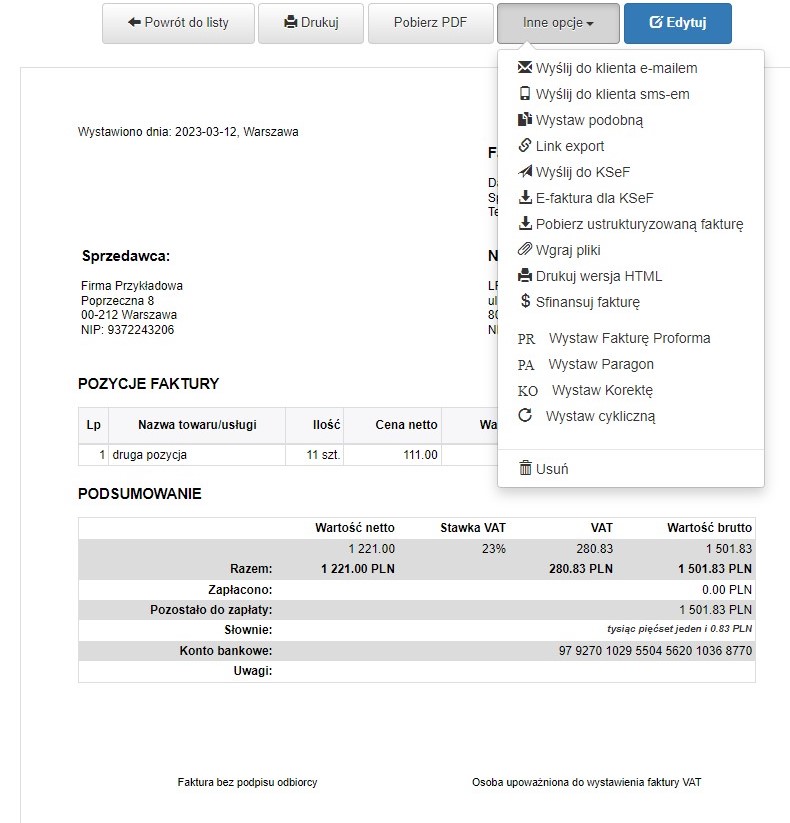The width and height of the screenshot is (790, 823).
Task: Go back with Powrót do listy button
Action: tap(178, 23)
